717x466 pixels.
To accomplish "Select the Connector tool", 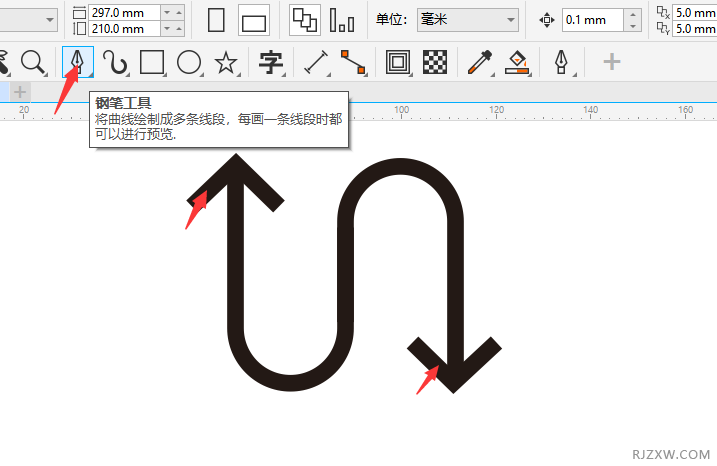I will 353,62.
